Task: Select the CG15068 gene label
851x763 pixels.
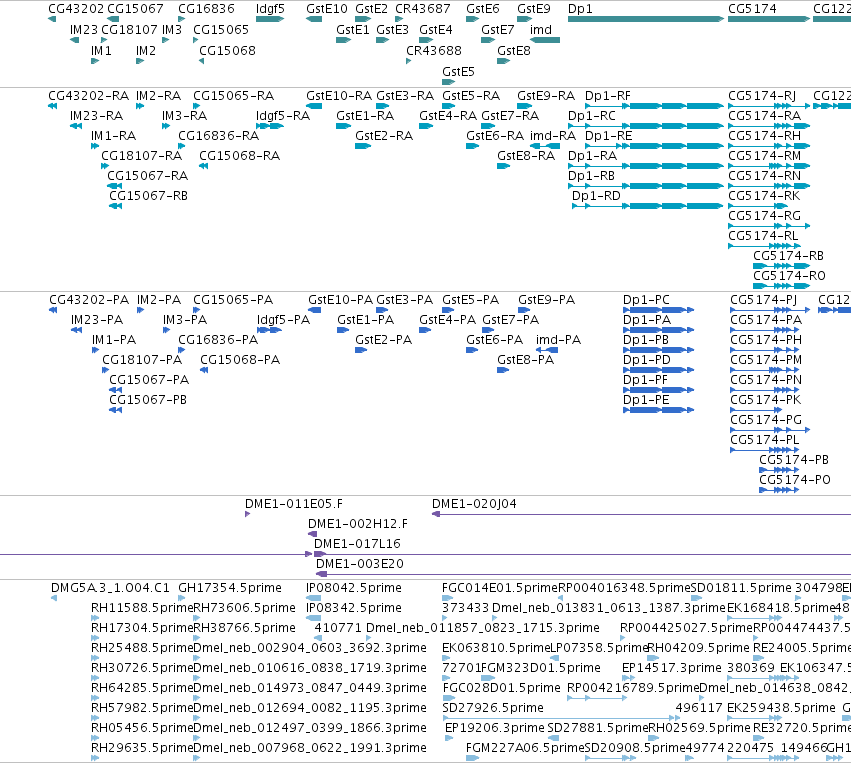Action: pos(227,50)
